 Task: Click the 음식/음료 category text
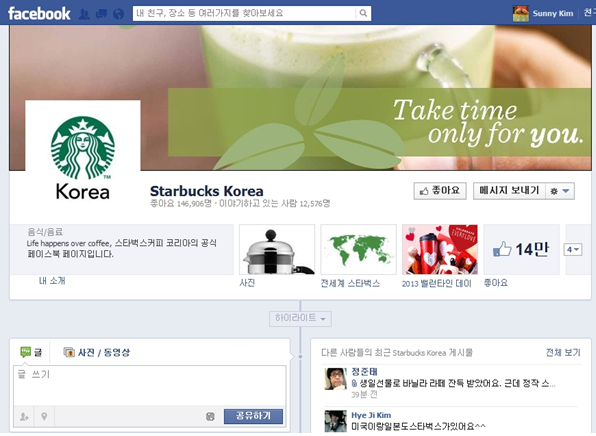(45, 231)
